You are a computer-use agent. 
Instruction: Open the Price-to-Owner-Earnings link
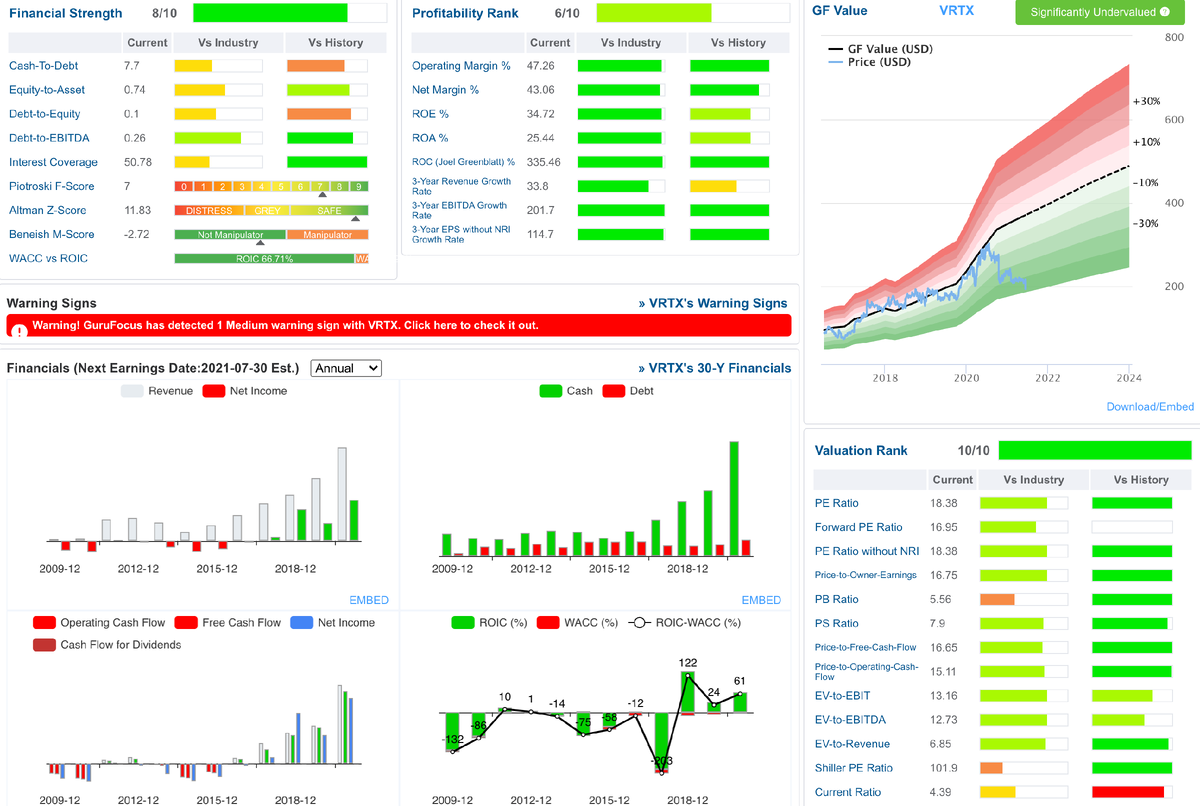(866, 575)
